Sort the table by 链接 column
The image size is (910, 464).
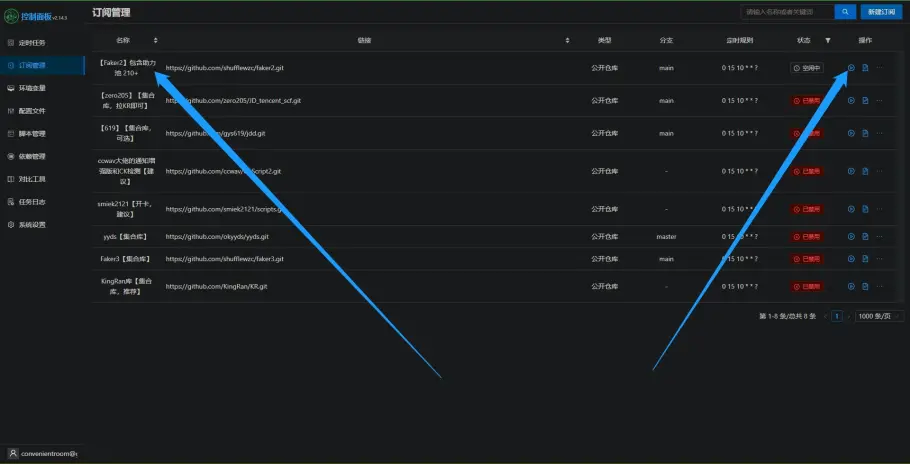[567, 40]
